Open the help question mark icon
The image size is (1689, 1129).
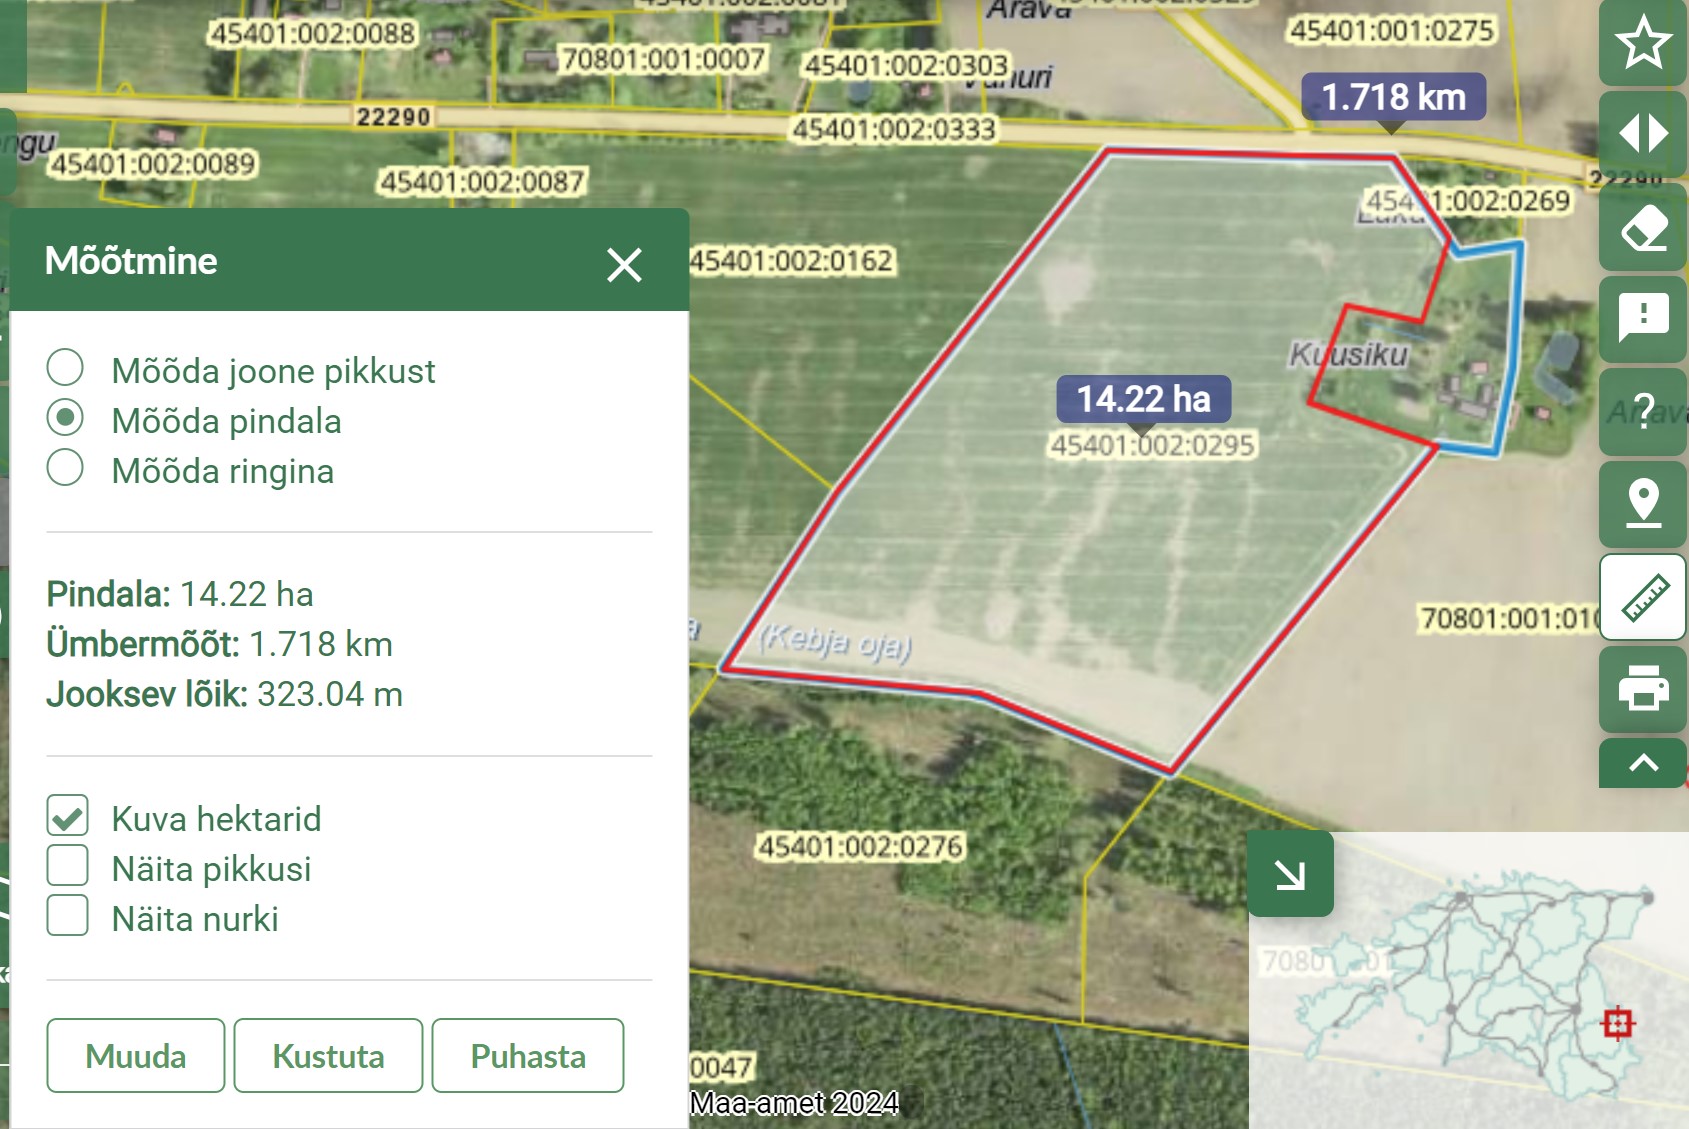coord(1643,411)
